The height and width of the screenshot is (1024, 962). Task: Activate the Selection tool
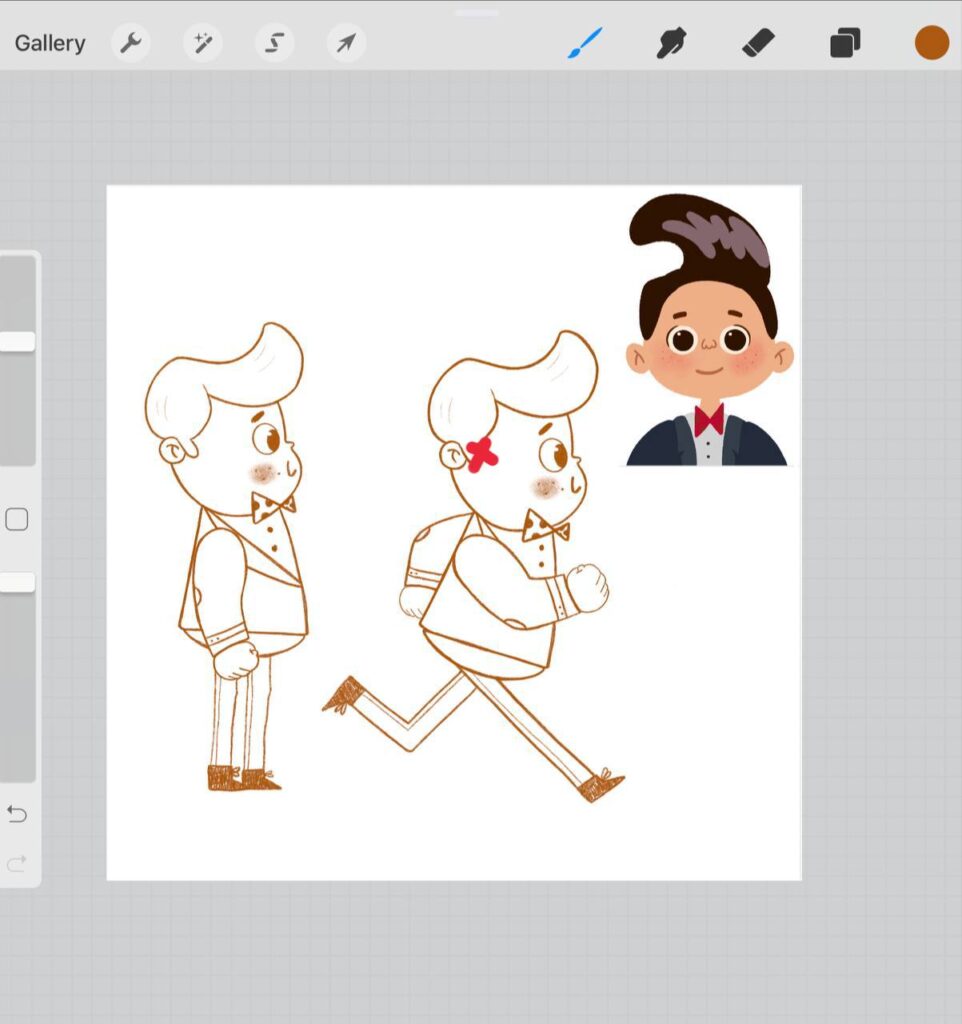pos(274,43)
